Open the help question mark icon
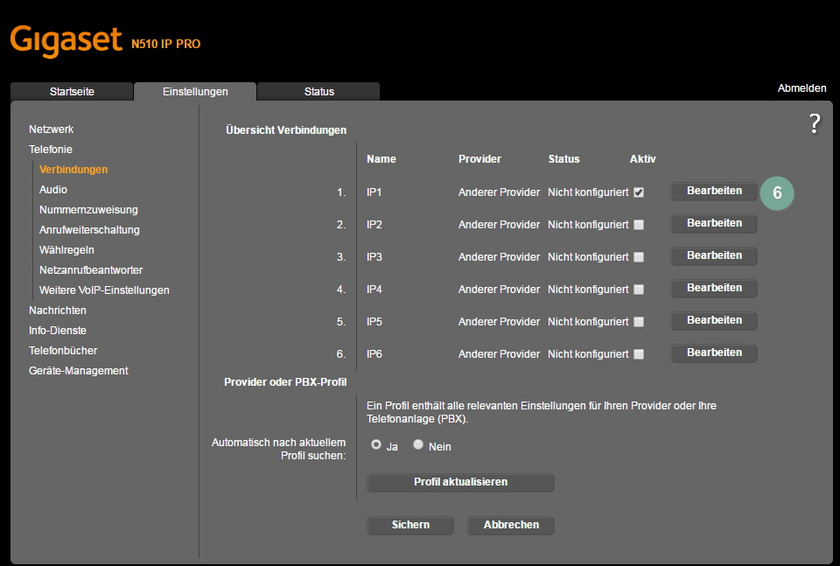Image resolution: width=840 pixels, height=566 pixels. pyautogui.click(x=814, y=123)
